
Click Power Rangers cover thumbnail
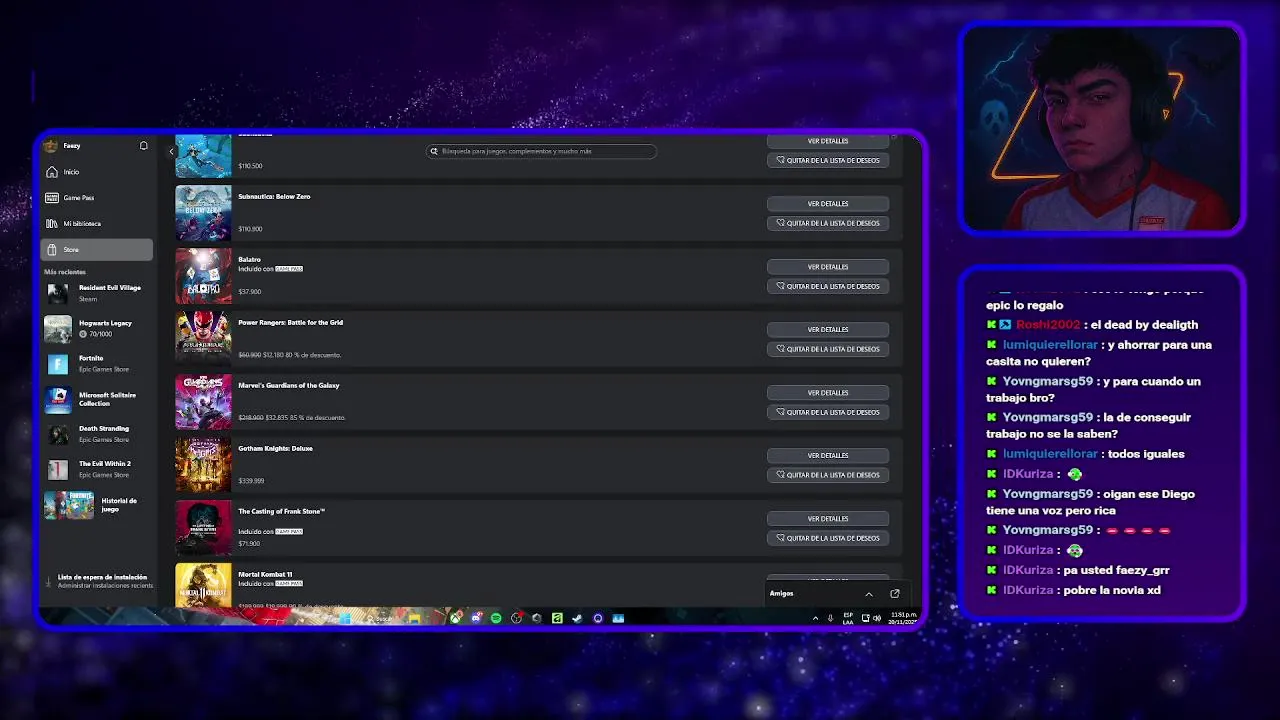[x=203, y=338]
